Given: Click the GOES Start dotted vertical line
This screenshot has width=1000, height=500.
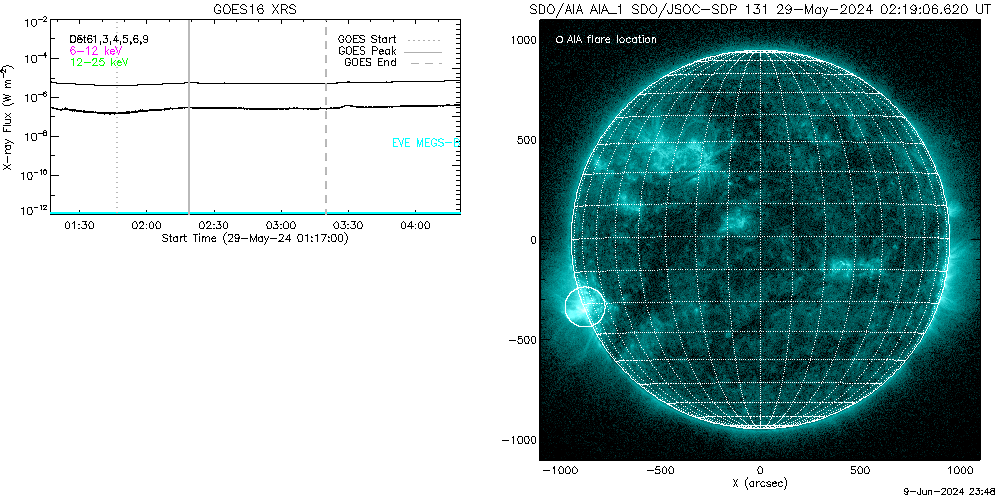Looking at the screenshot, I should [x=117, y=117].
